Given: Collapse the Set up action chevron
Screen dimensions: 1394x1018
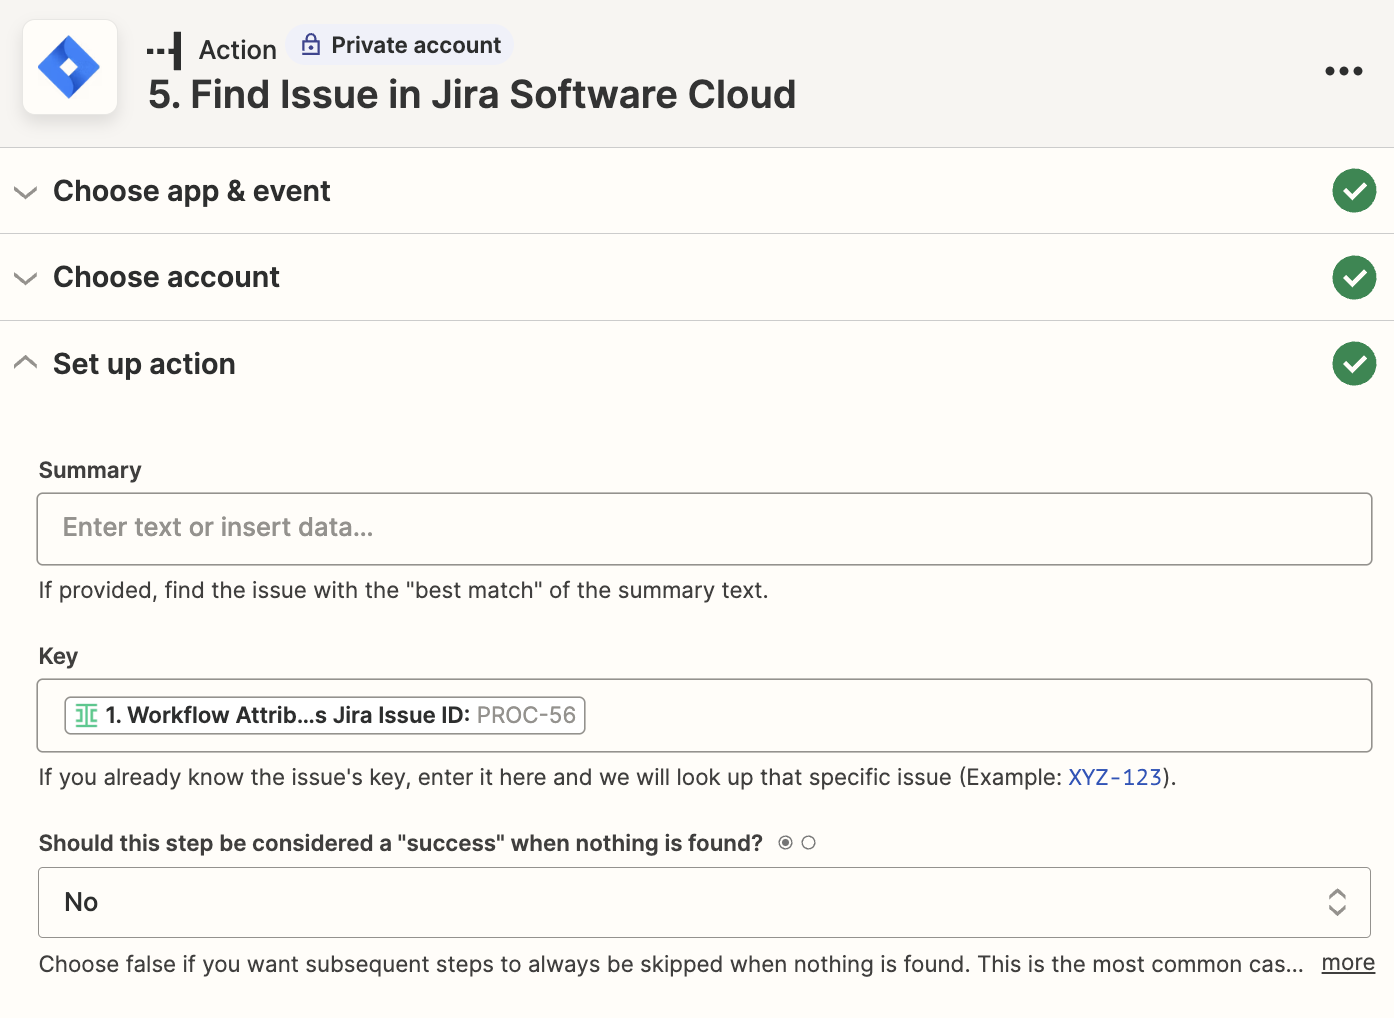Looking at the screenshot, I should [26, 363].
